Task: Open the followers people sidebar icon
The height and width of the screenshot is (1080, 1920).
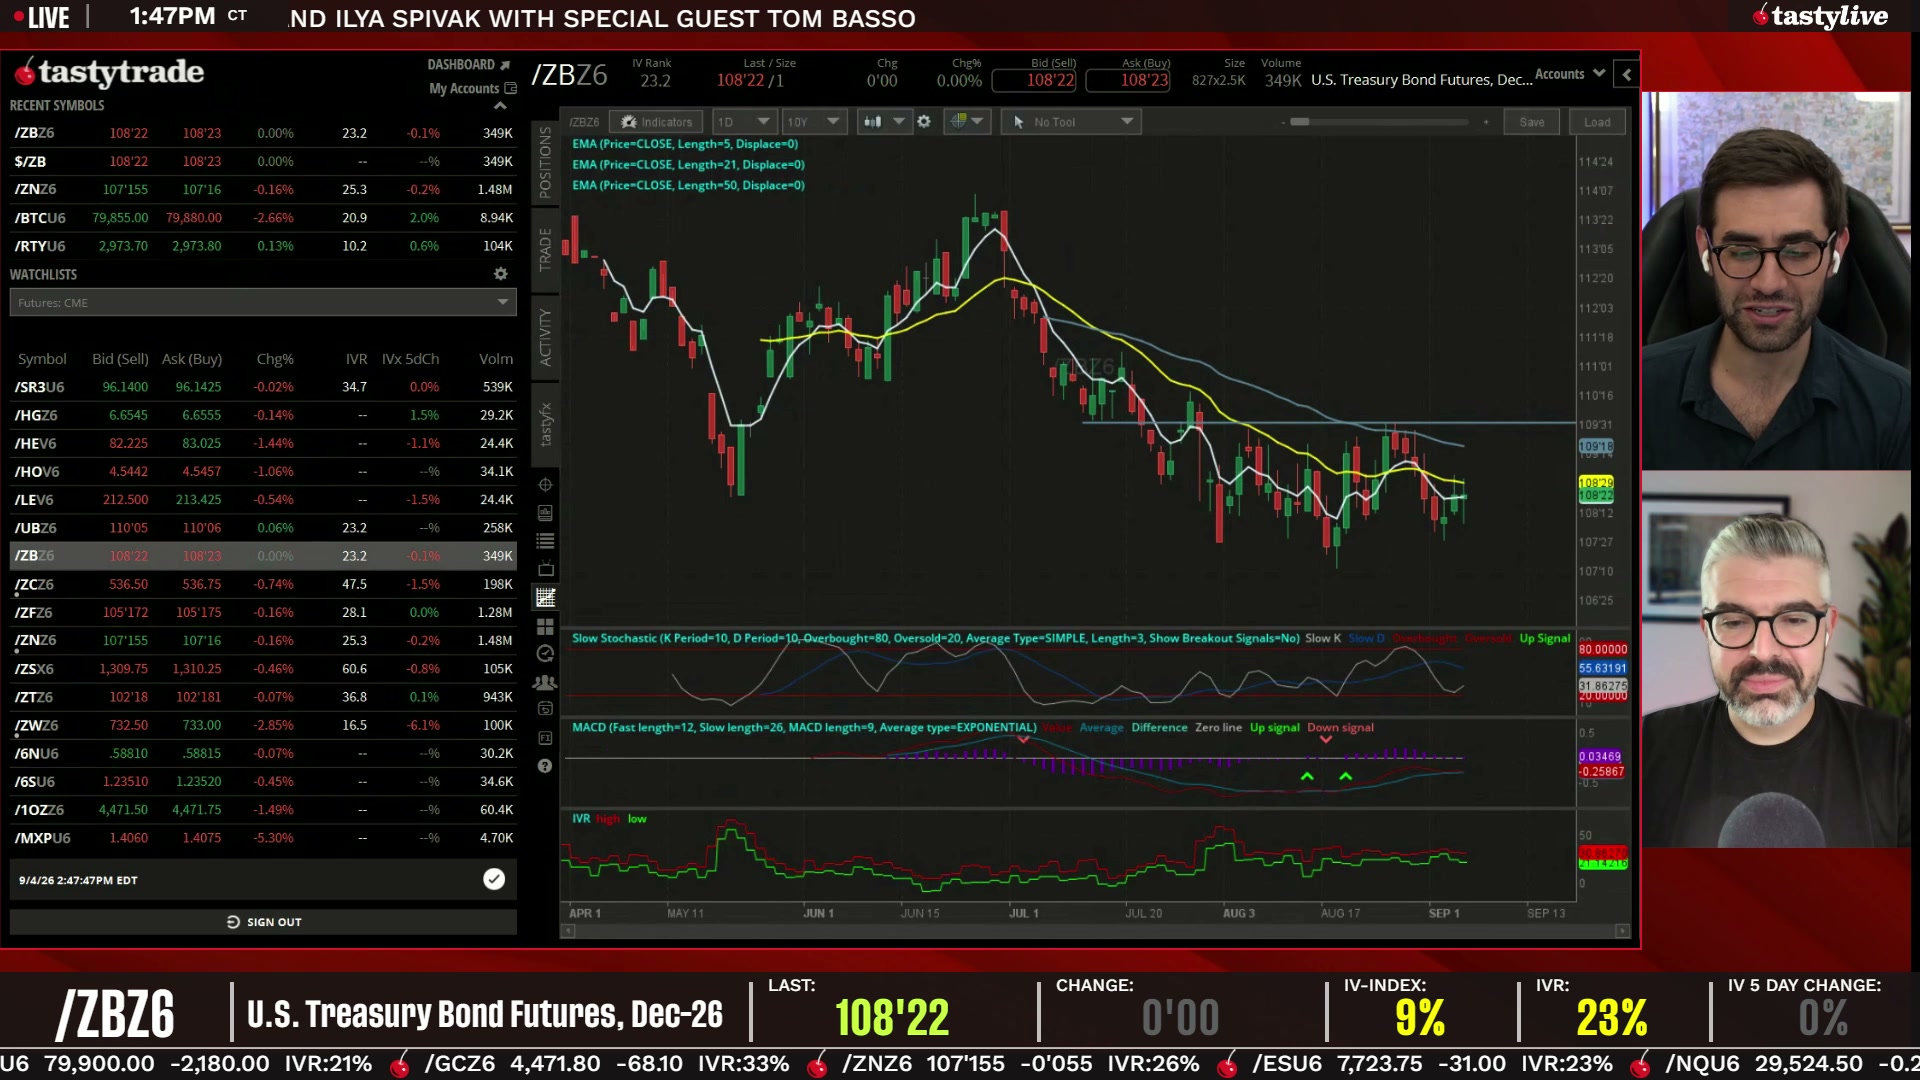Action: click(x=545, y=683)
